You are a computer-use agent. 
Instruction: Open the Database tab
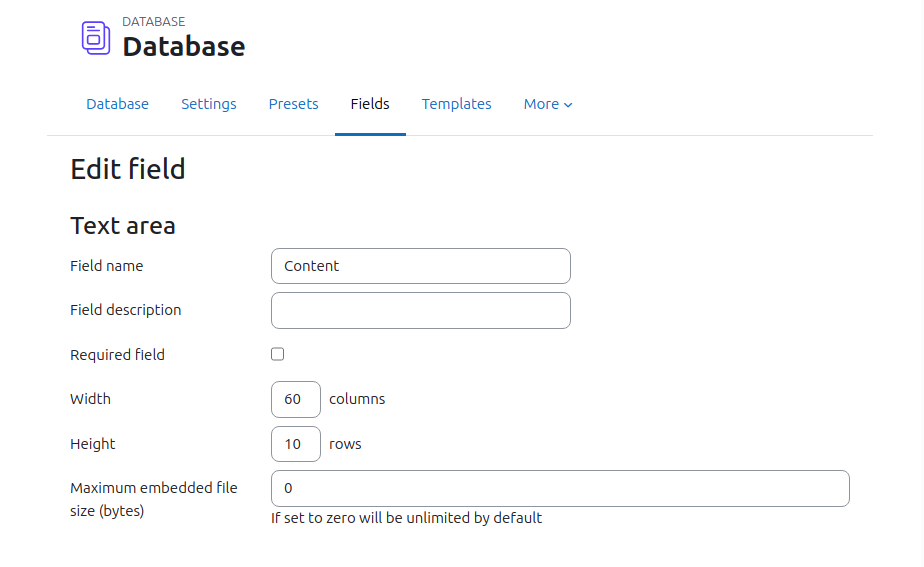[117, 104]
